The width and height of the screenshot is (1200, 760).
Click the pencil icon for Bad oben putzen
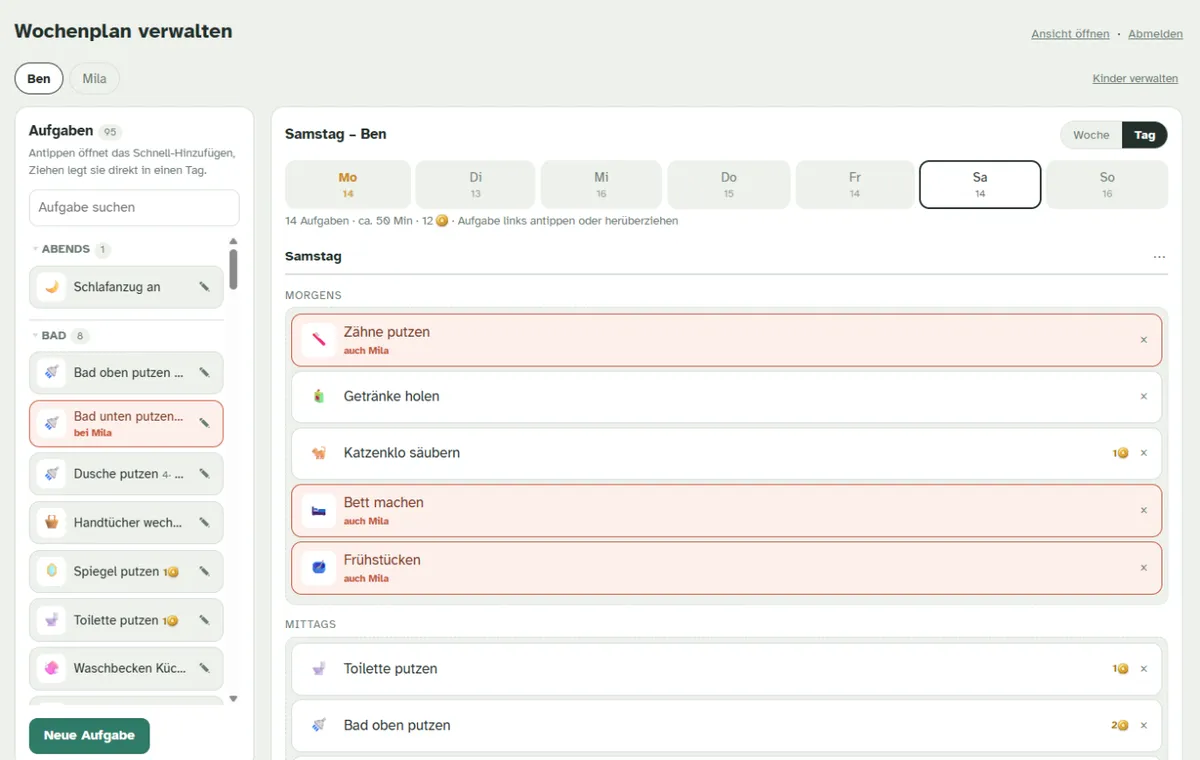pos(204,373)
